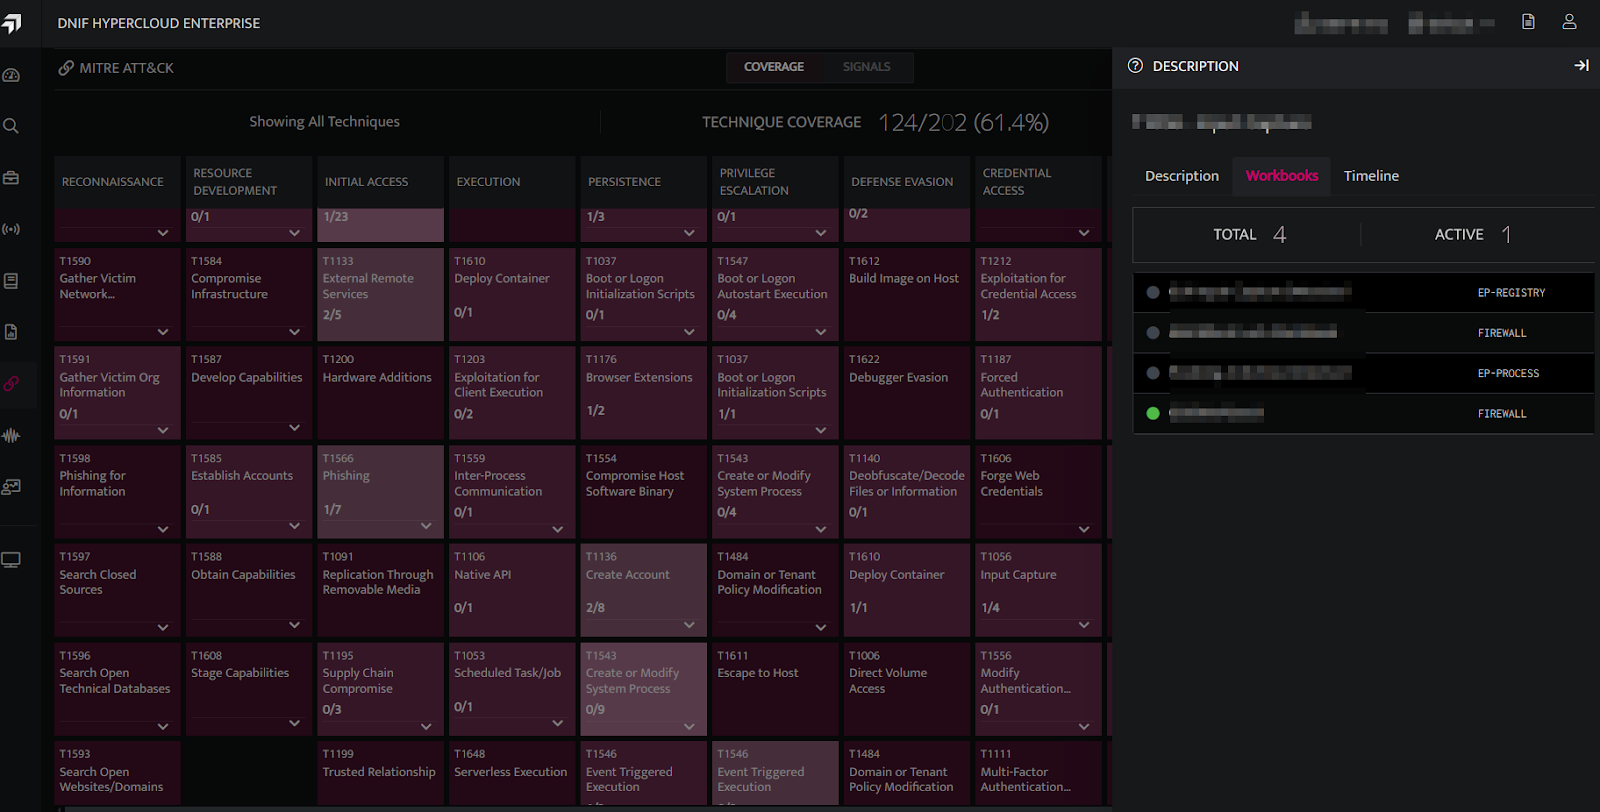1600x812 pixels.
Task: Select the MITRE link icon in sidebar
Action: click(11, 383)
